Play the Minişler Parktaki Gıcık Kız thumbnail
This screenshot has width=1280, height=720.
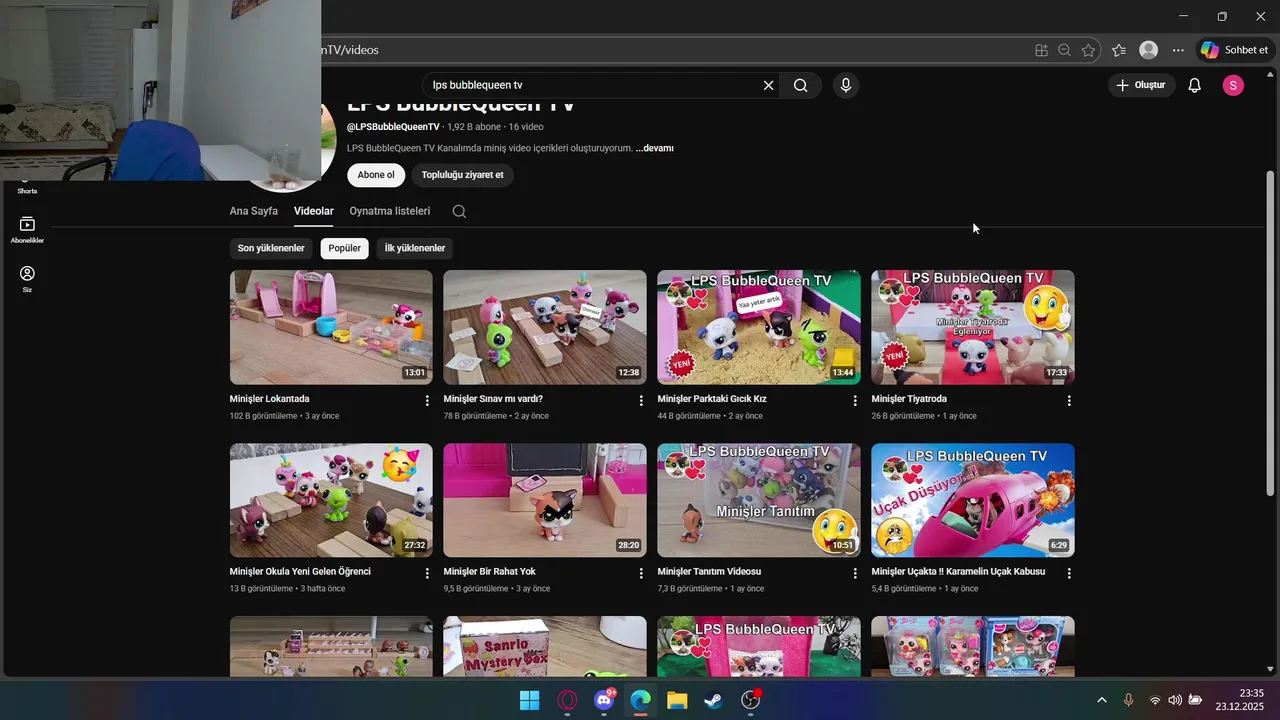click(759, 327)
